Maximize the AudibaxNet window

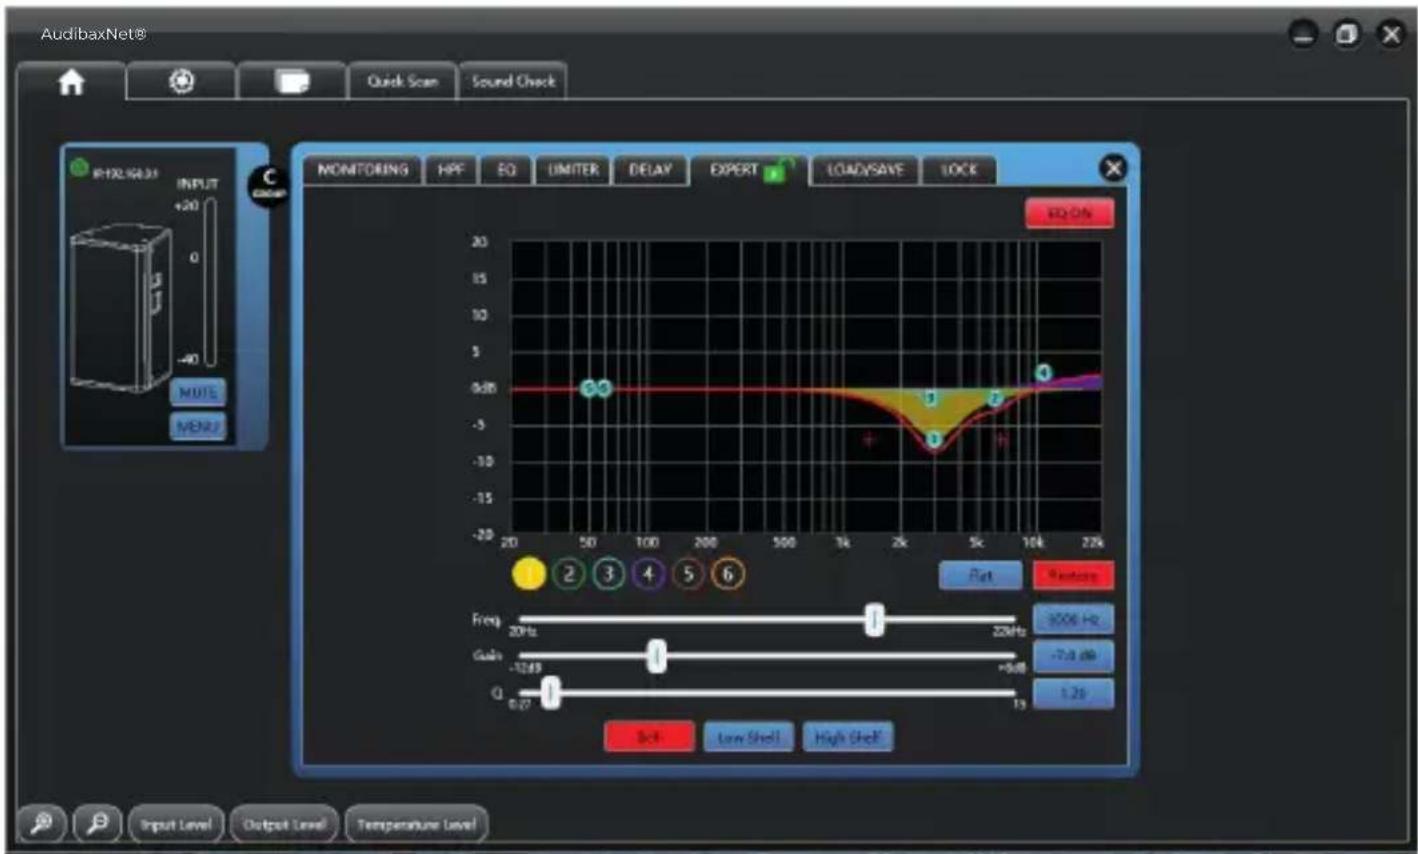tap(1347, 35)
